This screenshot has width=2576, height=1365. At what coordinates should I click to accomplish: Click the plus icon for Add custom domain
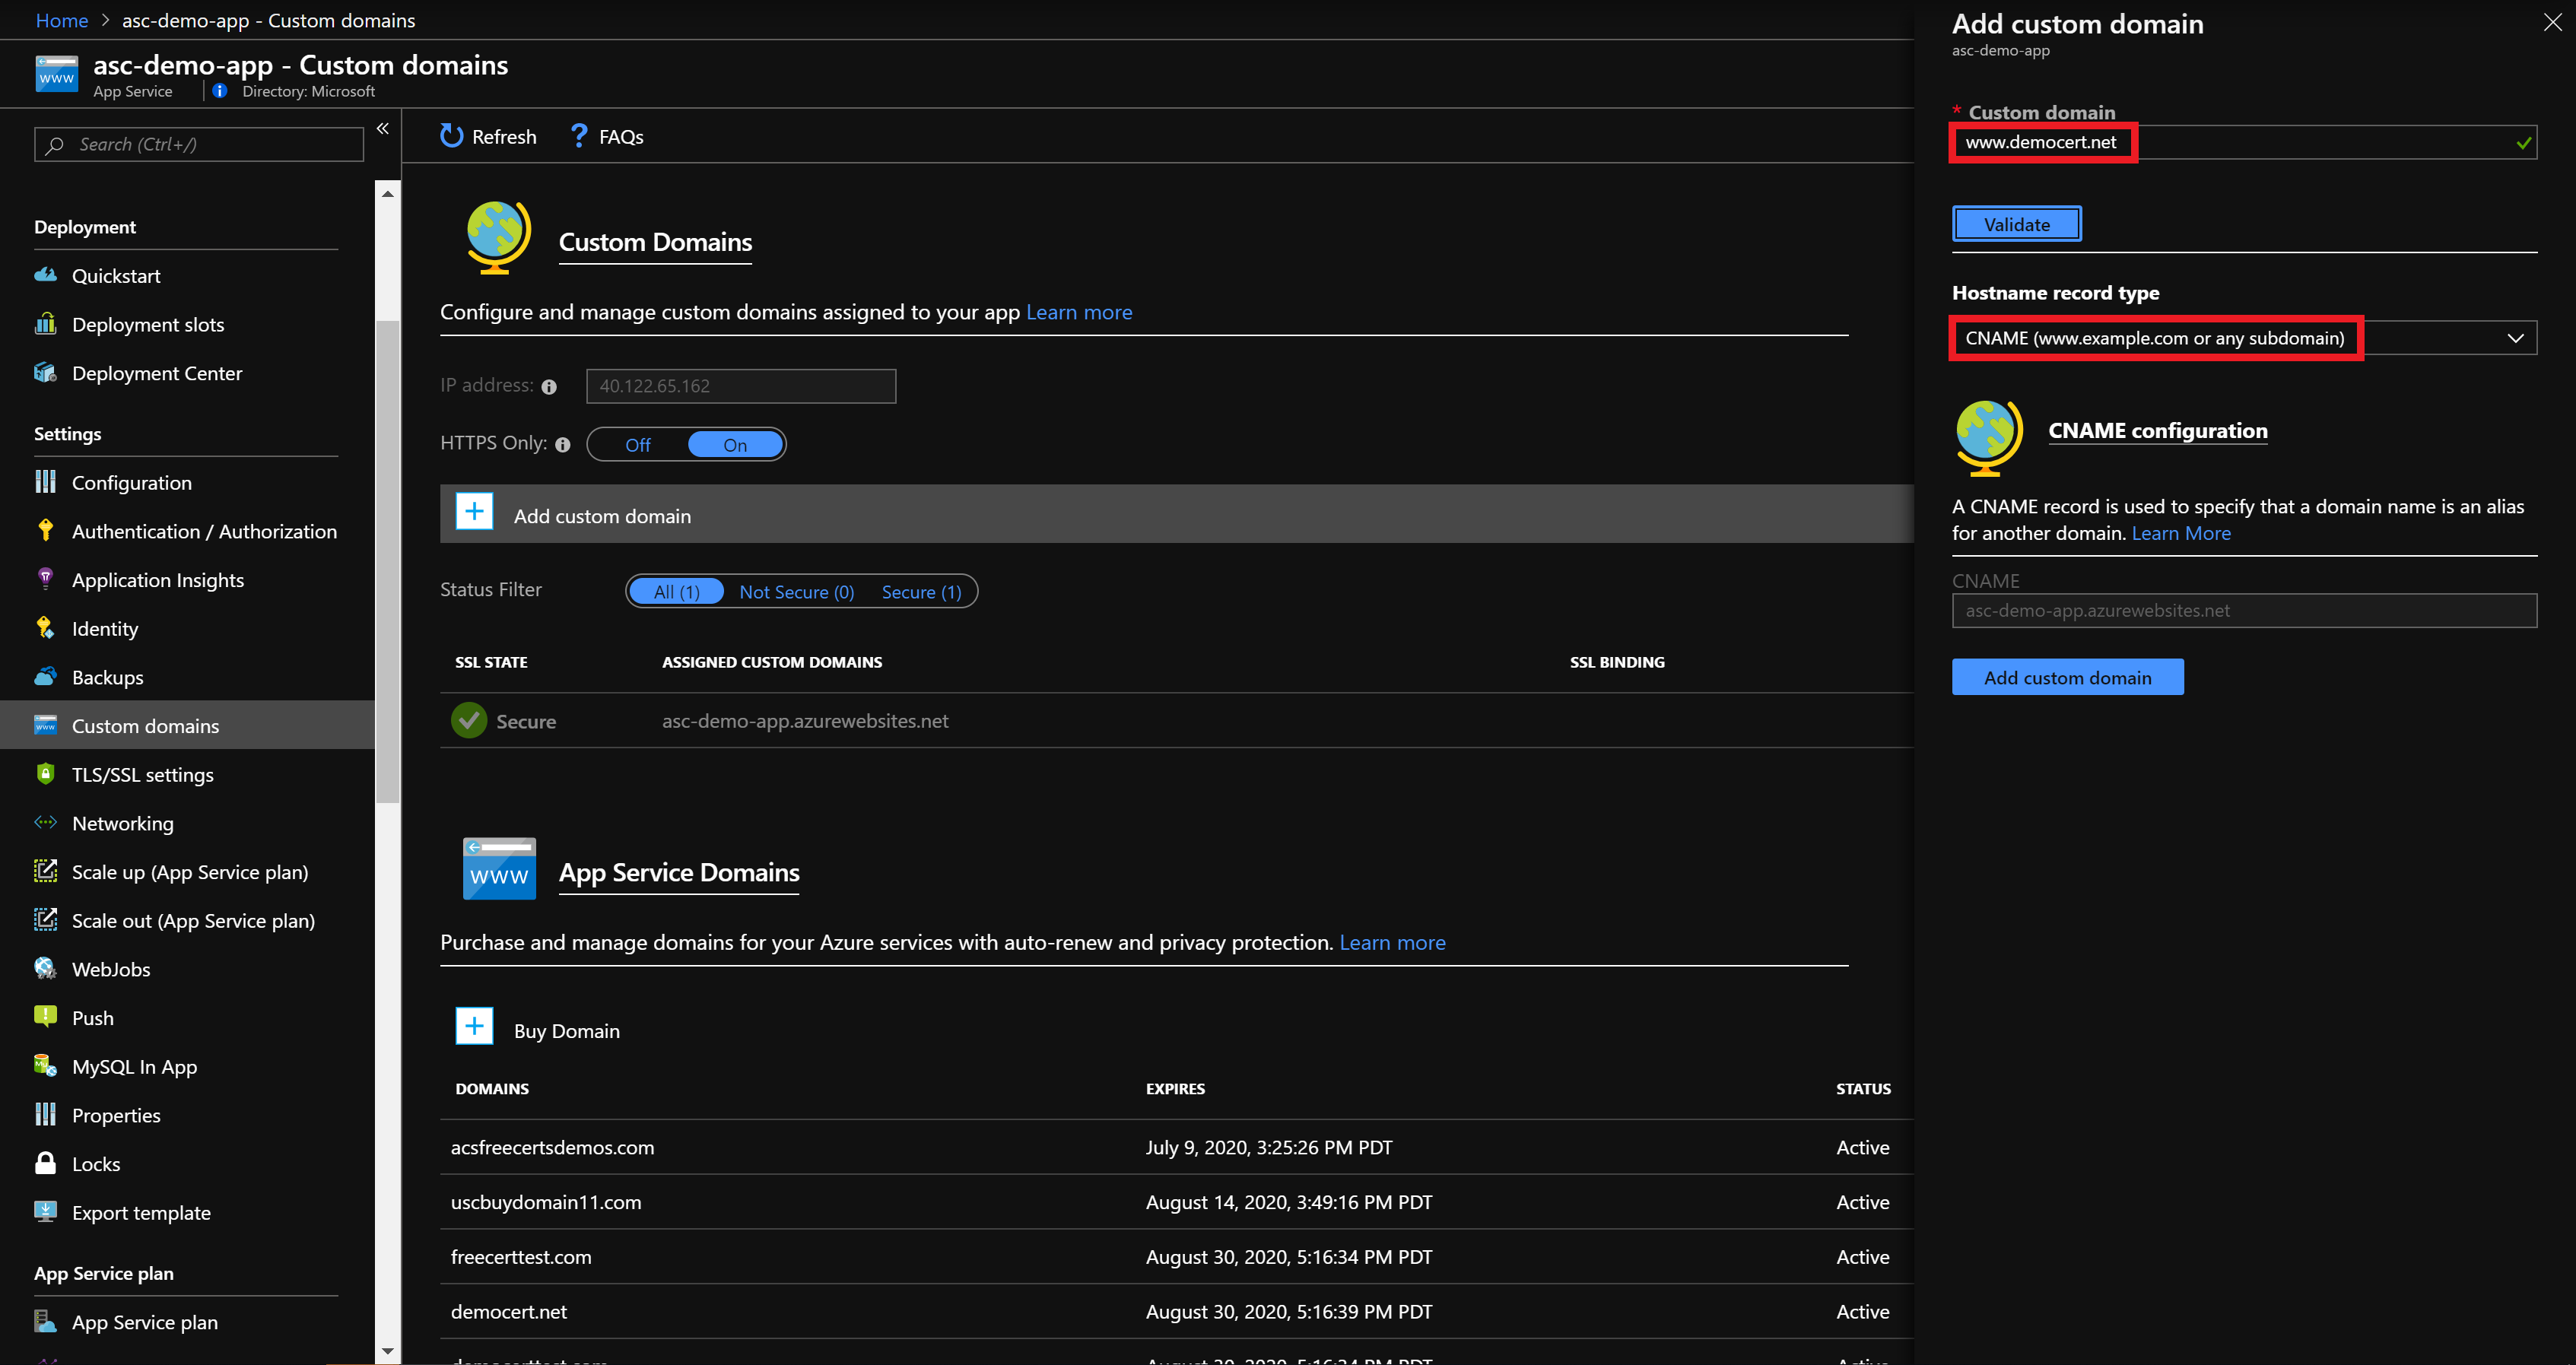474,512
